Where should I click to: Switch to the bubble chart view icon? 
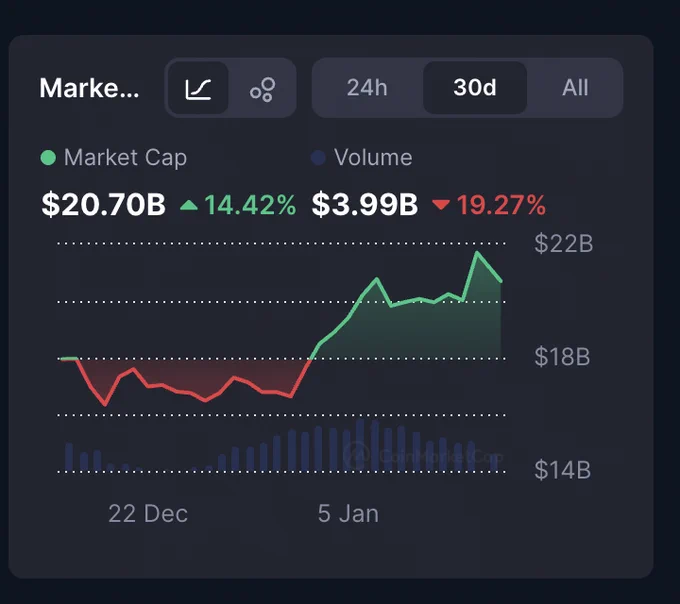pyautogui.click(x=262, y=89)
